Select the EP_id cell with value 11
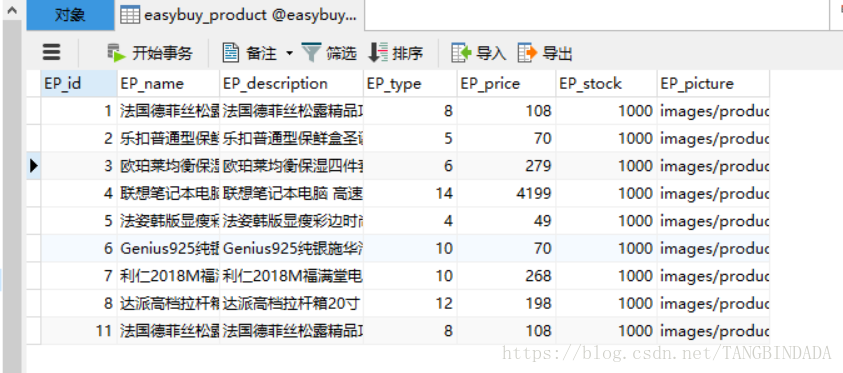This screenshot has width=843, height=373. (79, 331)
